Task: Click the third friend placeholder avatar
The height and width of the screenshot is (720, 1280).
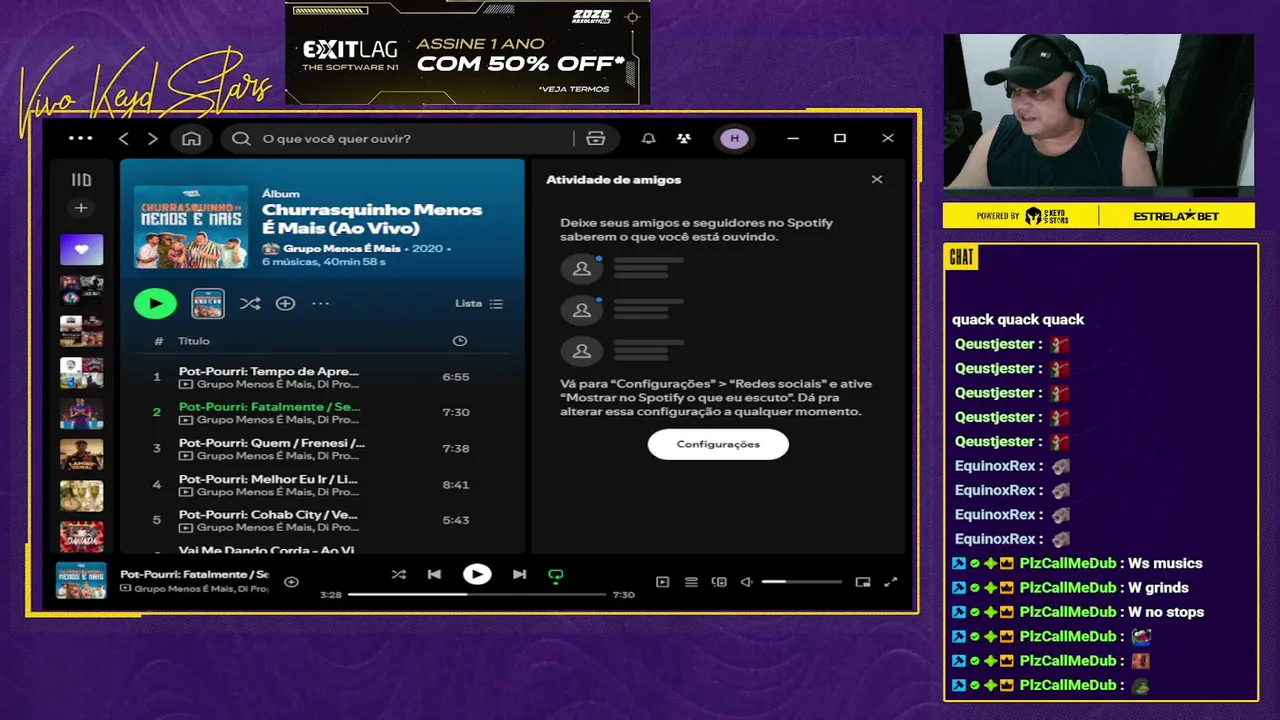Action: 581,352
